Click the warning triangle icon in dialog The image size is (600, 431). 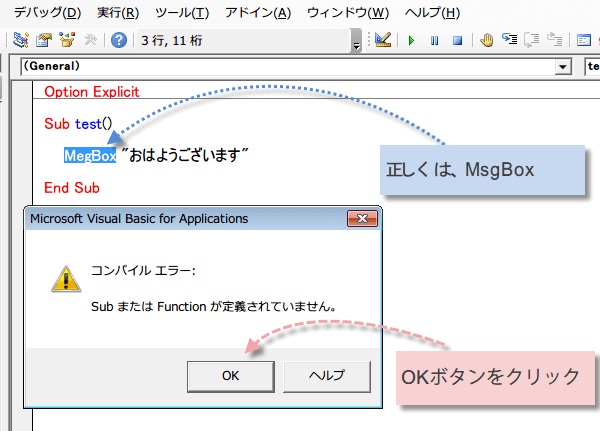pyautogui.click(x=66, y=279)
